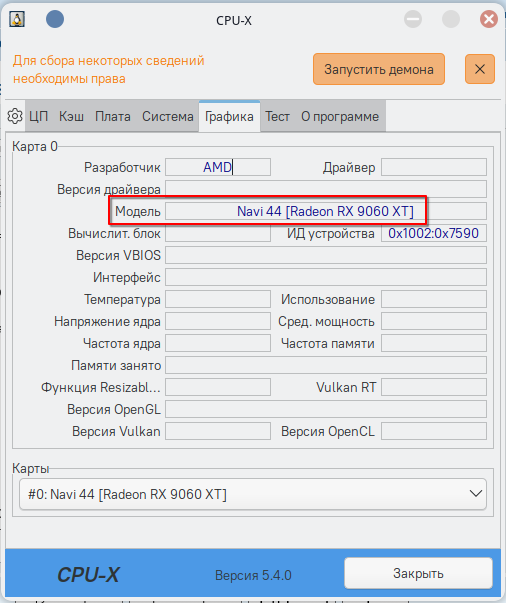Click the Версия 5.4.0 text
Screen dimensions: 506x603
pyautogui.click(x=253, y=575)
